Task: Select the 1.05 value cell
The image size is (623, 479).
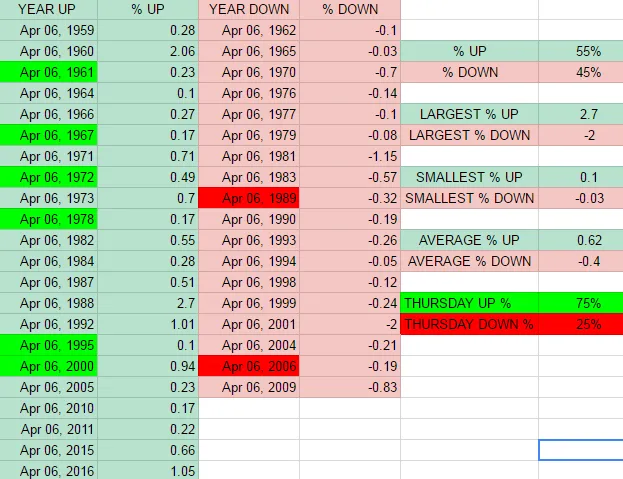Action: tap(148, 470)
